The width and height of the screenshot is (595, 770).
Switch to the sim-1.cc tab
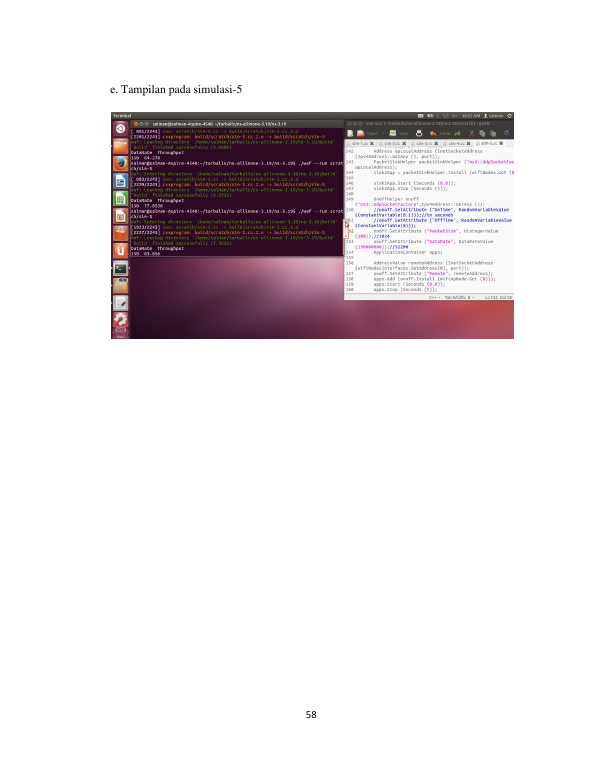359,143
